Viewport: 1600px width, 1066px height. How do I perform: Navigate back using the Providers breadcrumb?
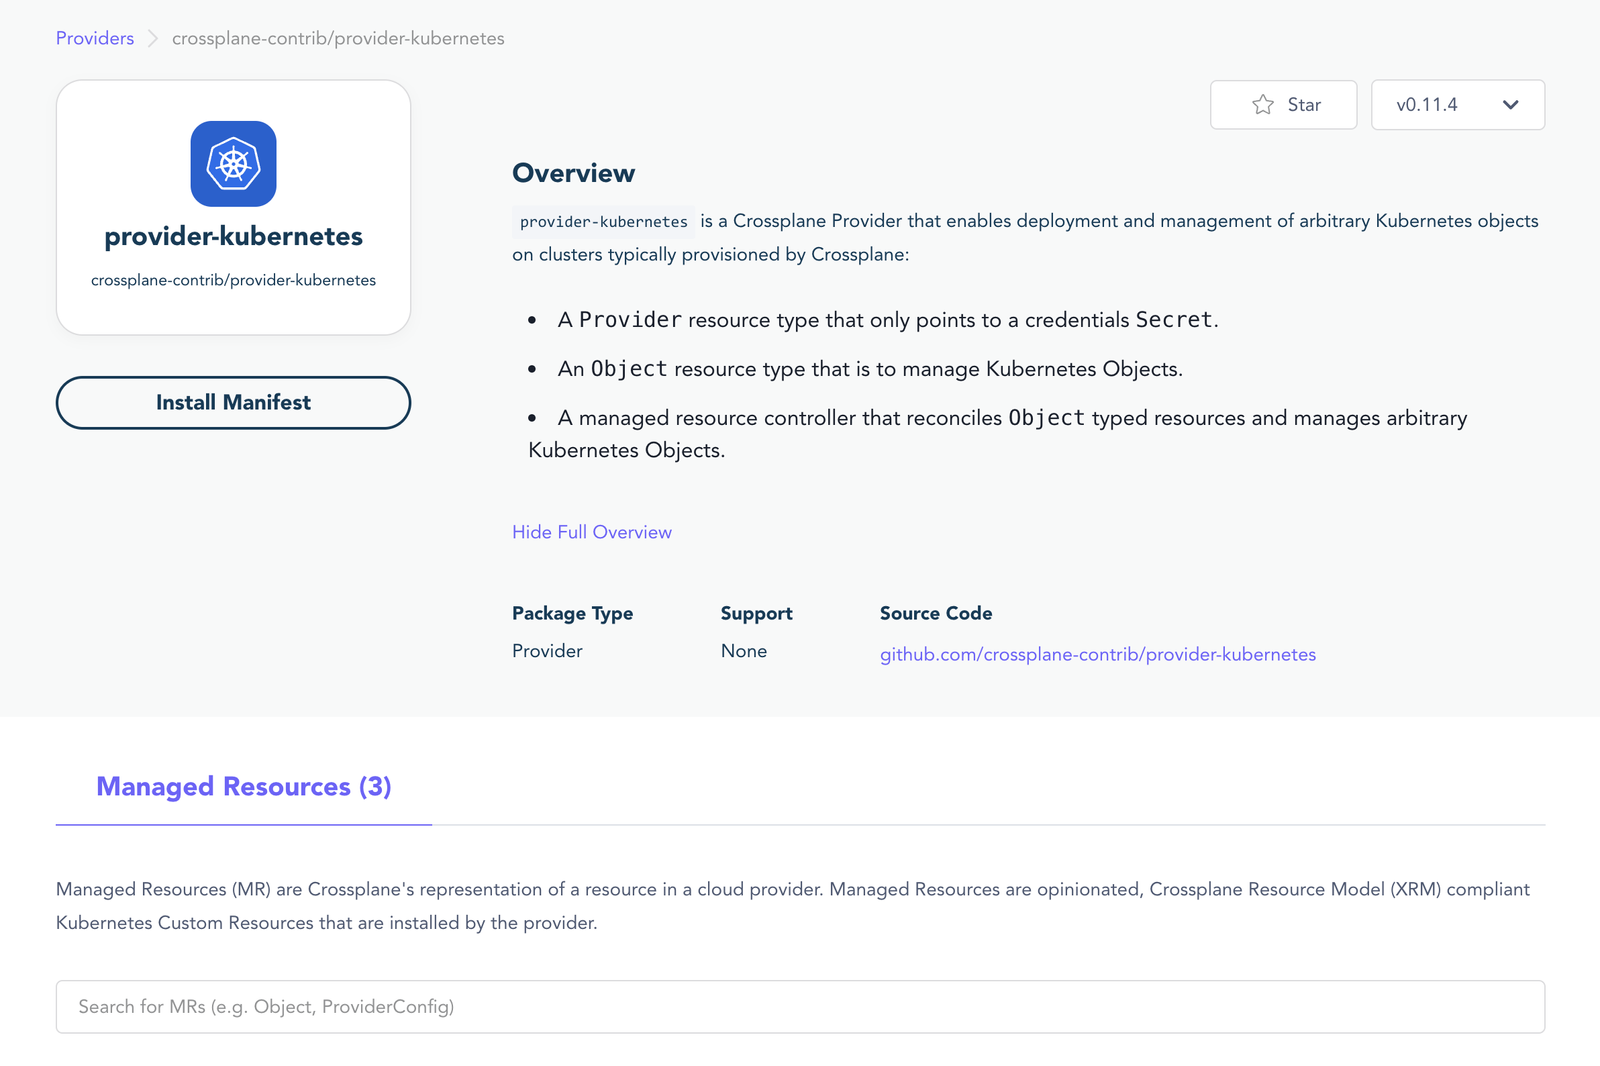pos(94,38)
